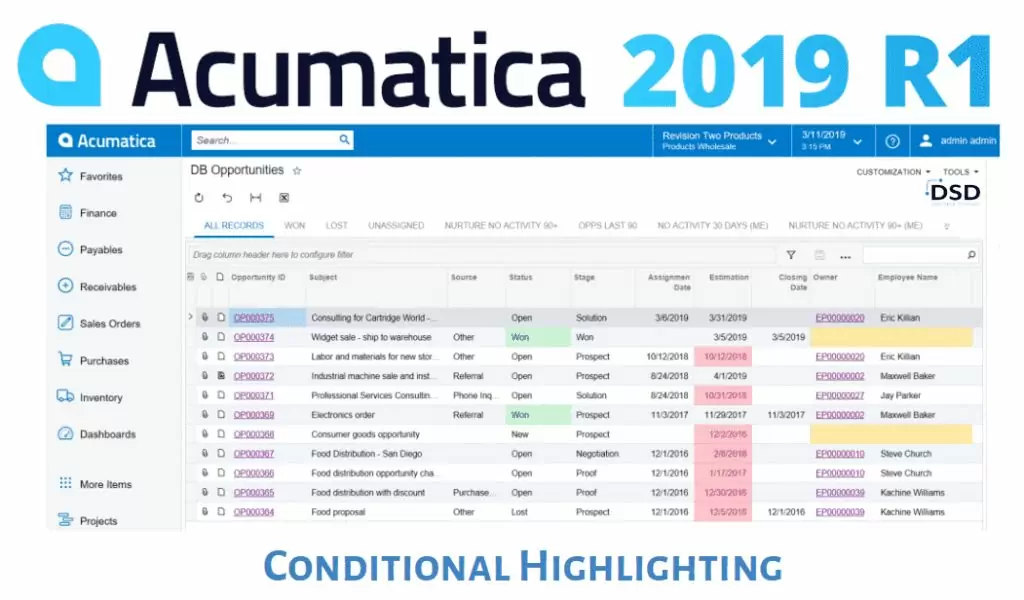Image resolution: width=1024 pixels, height=600 pixels.
Task: Open the Help icon in the header
Action: [x=891, y=140]
